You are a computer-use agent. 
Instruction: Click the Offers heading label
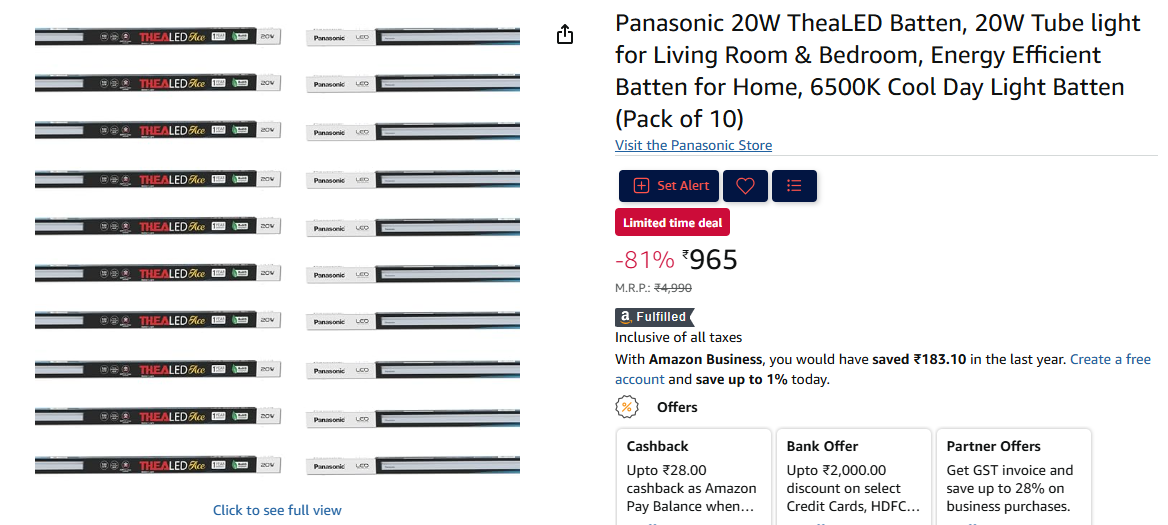point(677,407)
